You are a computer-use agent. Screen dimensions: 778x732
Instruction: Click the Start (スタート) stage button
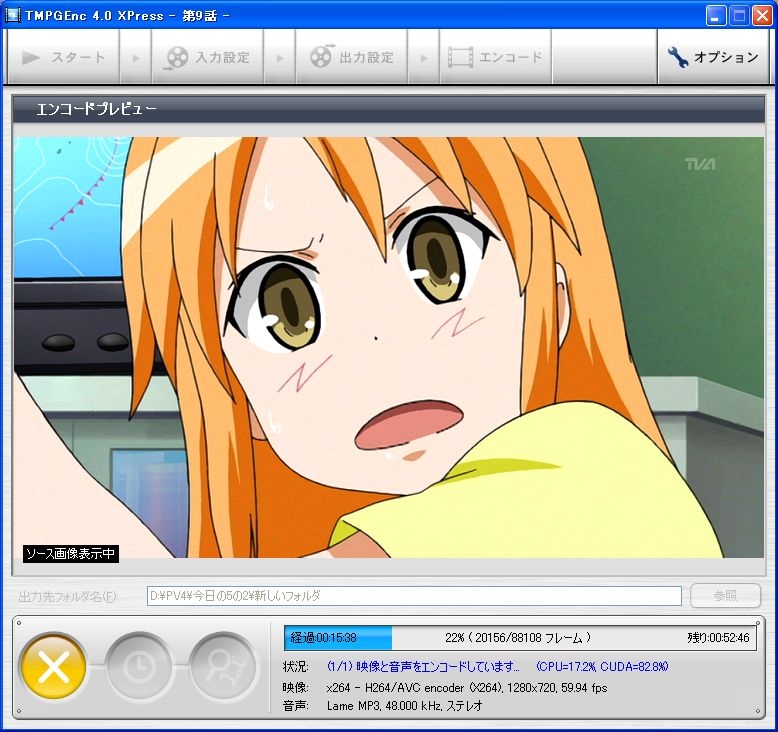pyautogui.click(x=63, y=57)
